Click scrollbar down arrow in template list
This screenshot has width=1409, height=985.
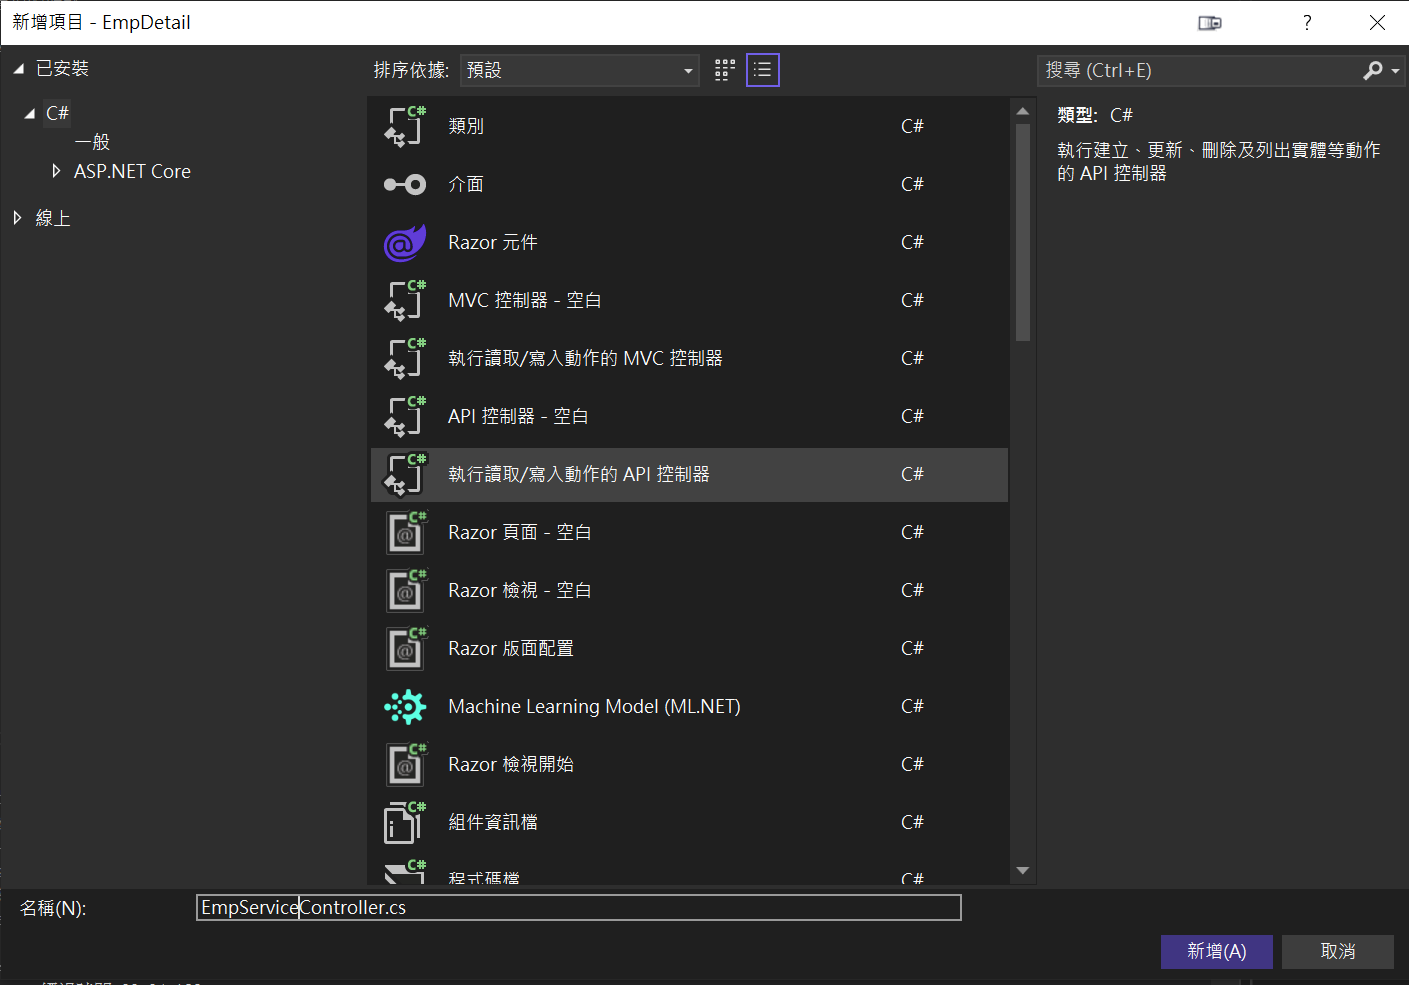tap(1022, 870)
